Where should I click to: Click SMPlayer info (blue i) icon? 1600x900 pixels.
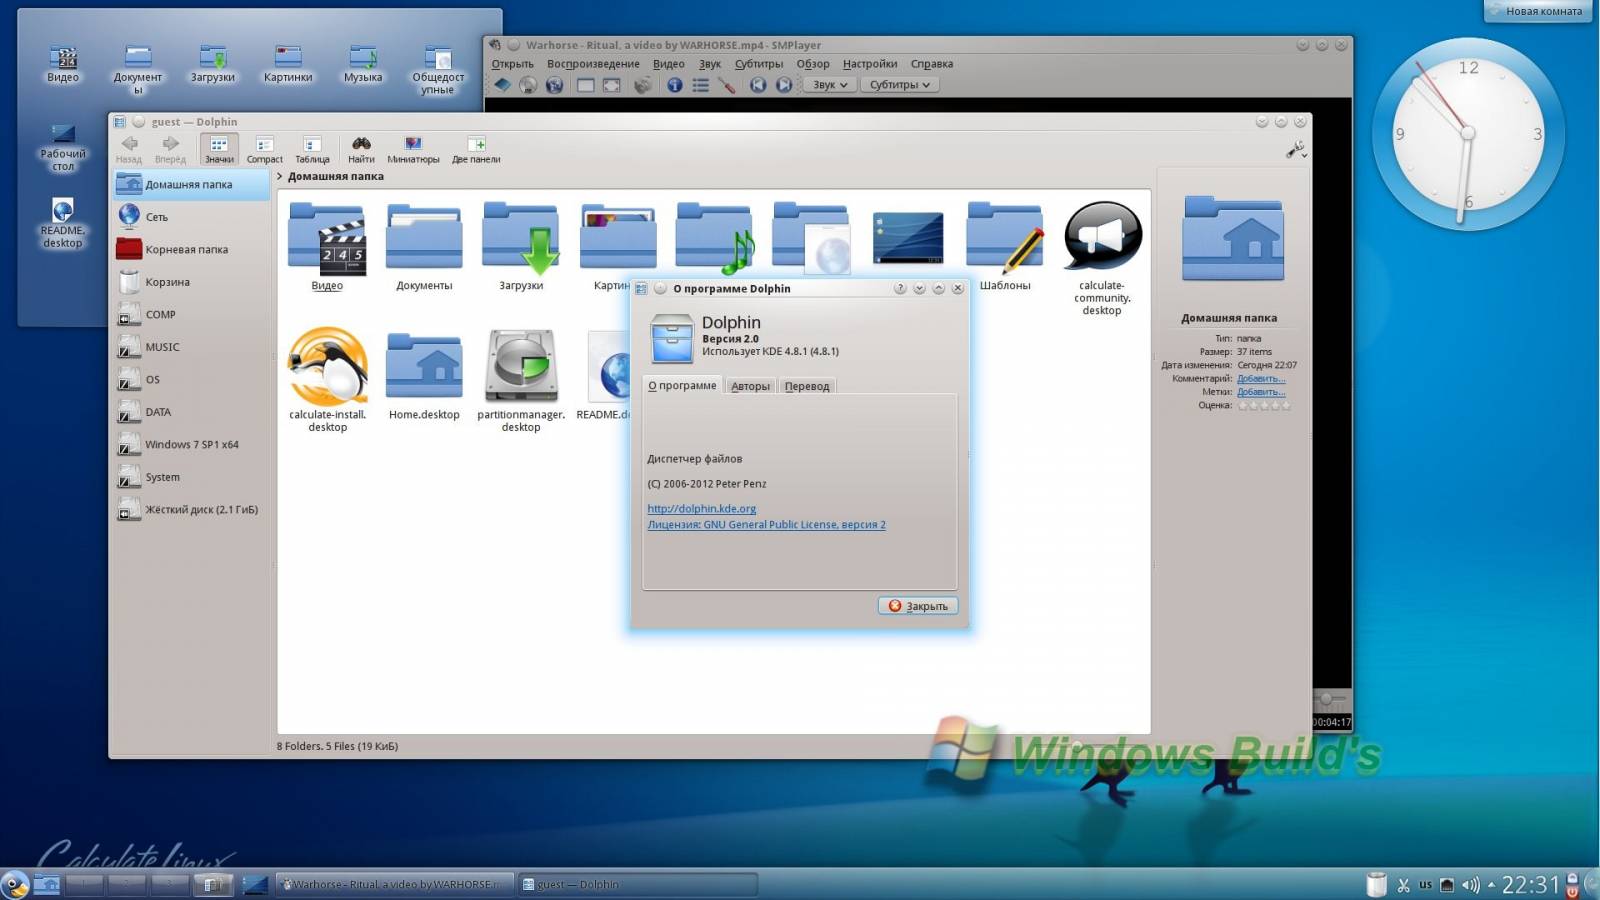(x=675, y=85)
